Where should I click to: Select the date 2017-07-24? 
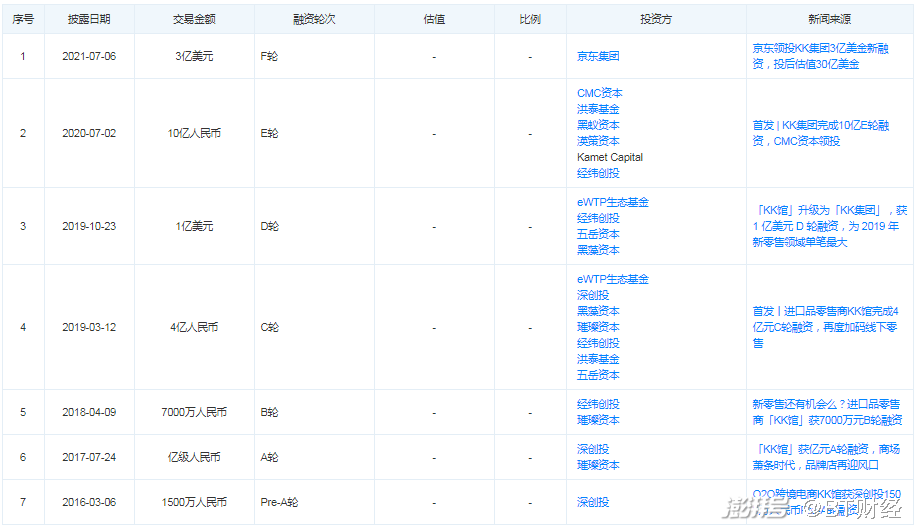(89, 457)
